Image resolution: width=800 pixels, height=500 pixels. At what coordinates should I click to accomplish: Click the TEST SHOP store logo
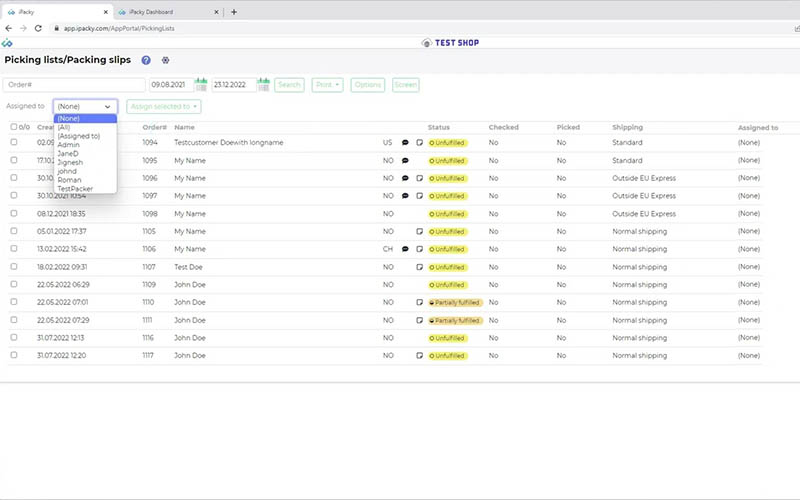click(450, 43)
